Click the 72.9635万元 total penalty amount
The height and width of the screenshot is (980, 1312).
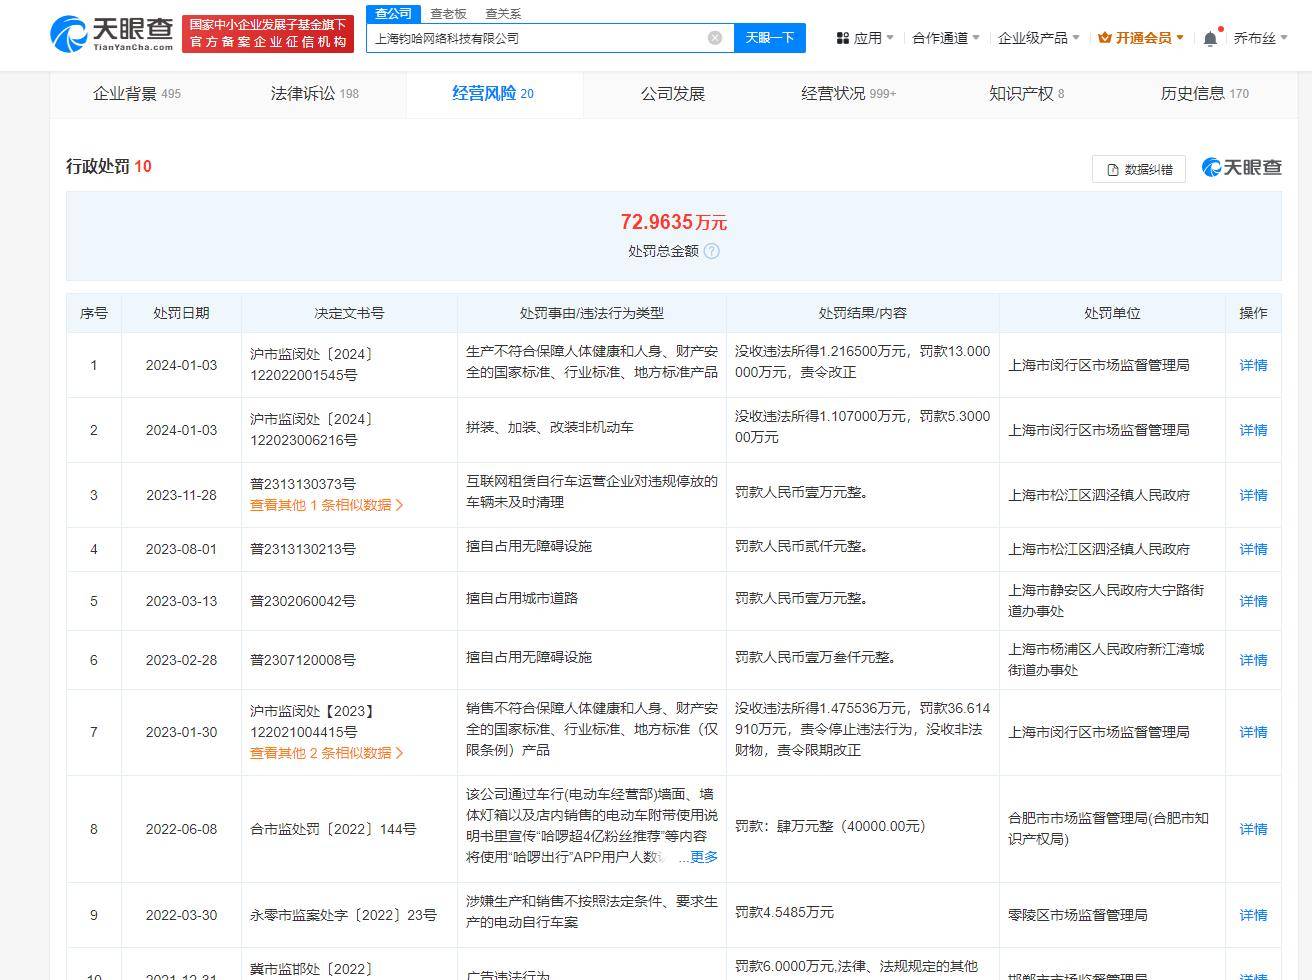(673, 222)
